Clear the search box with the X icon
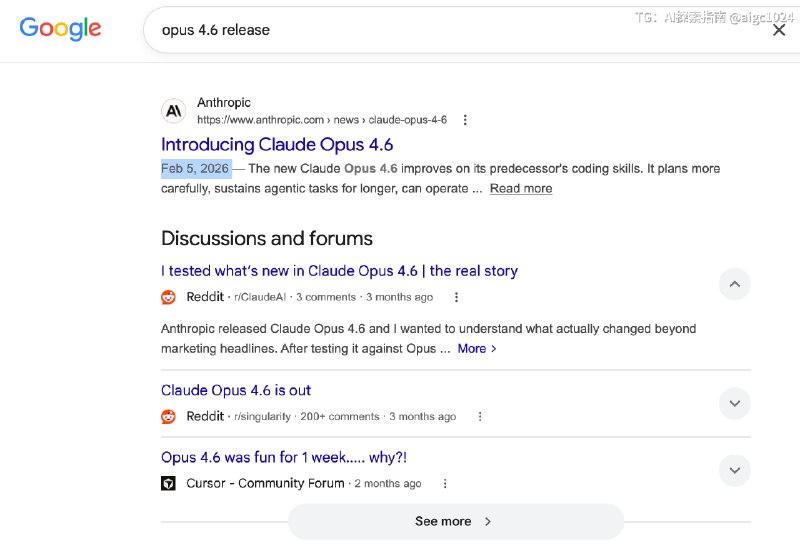Screen dimensions: 800x560 pyautogui.click(x=779, y=30)
